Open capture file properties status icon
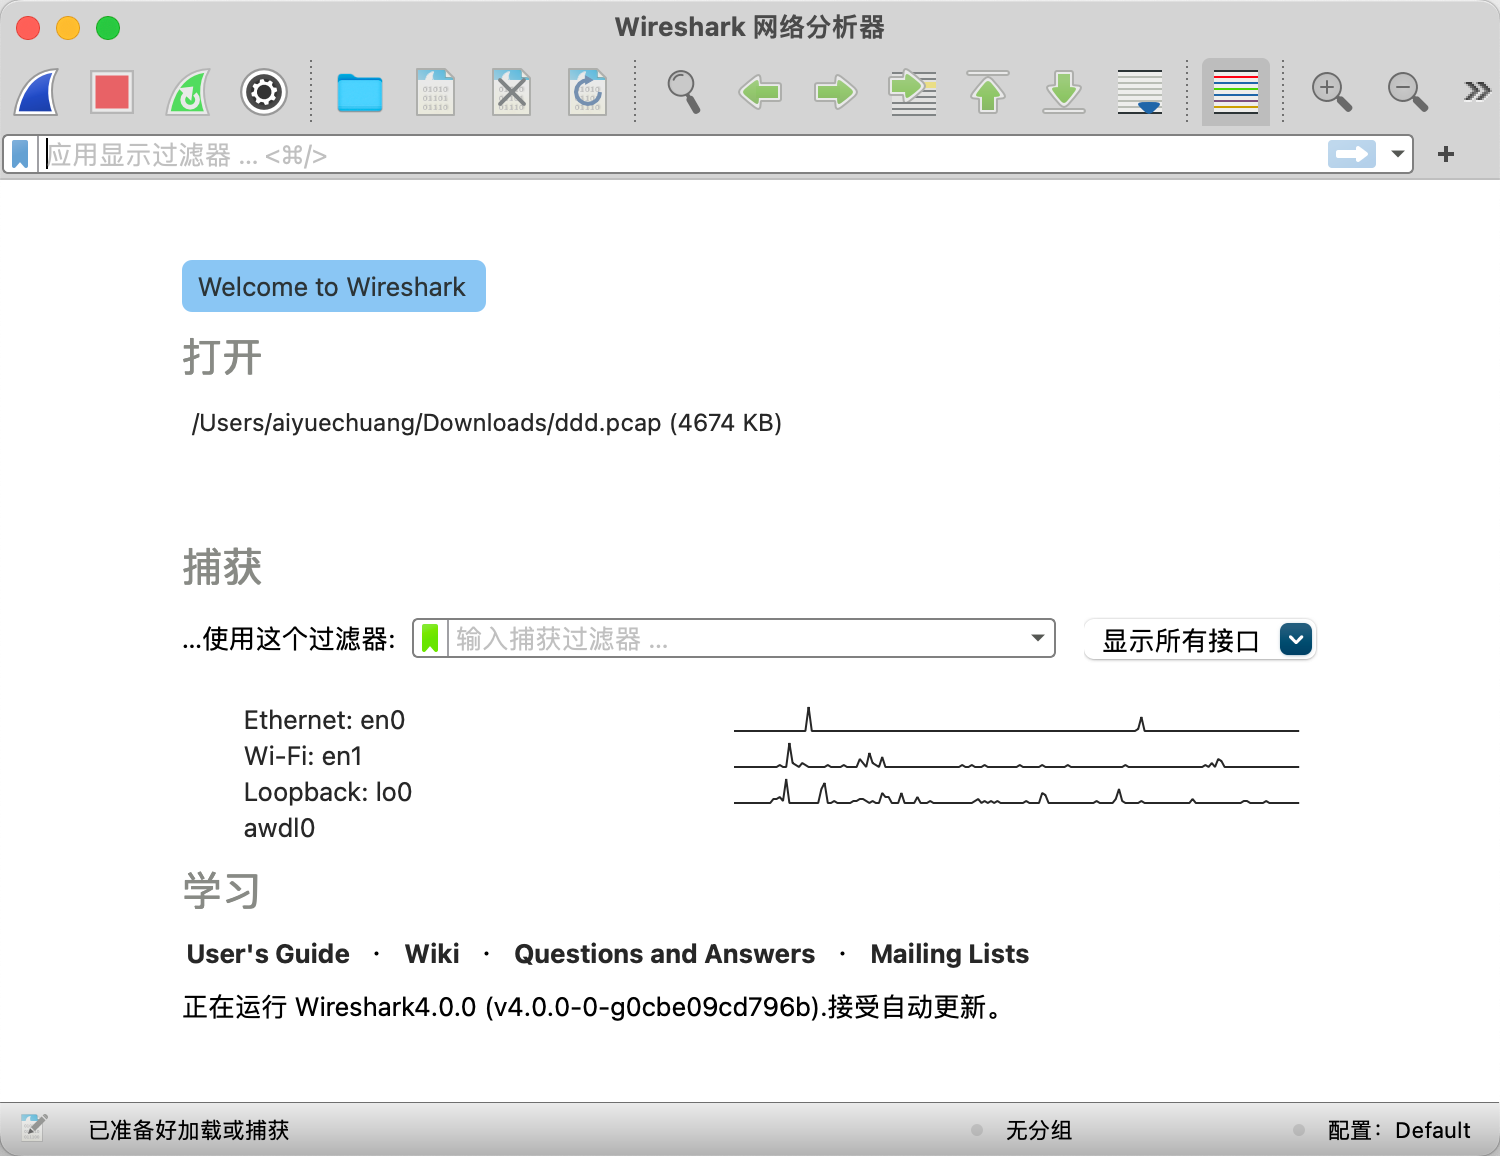Image resolution: width=1500 pixels, height=1156 pixels. coord(33,1128)
